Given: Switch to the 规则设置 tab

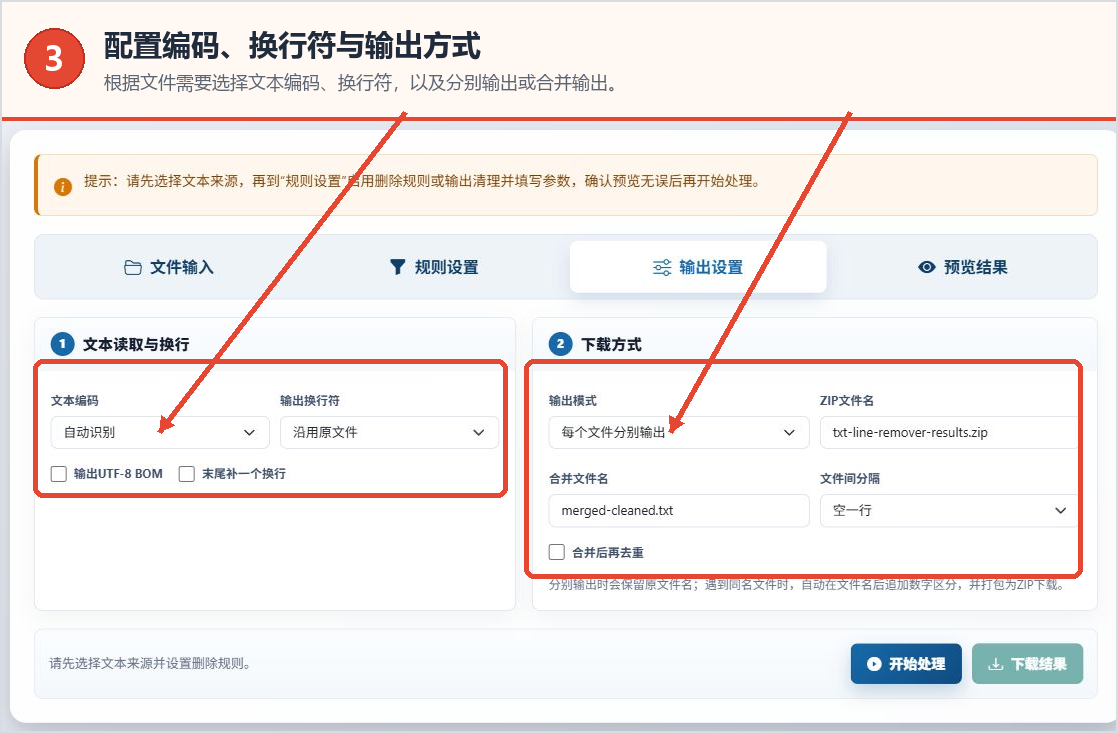Looking at the screenshot, I should (x=434, y=267).
